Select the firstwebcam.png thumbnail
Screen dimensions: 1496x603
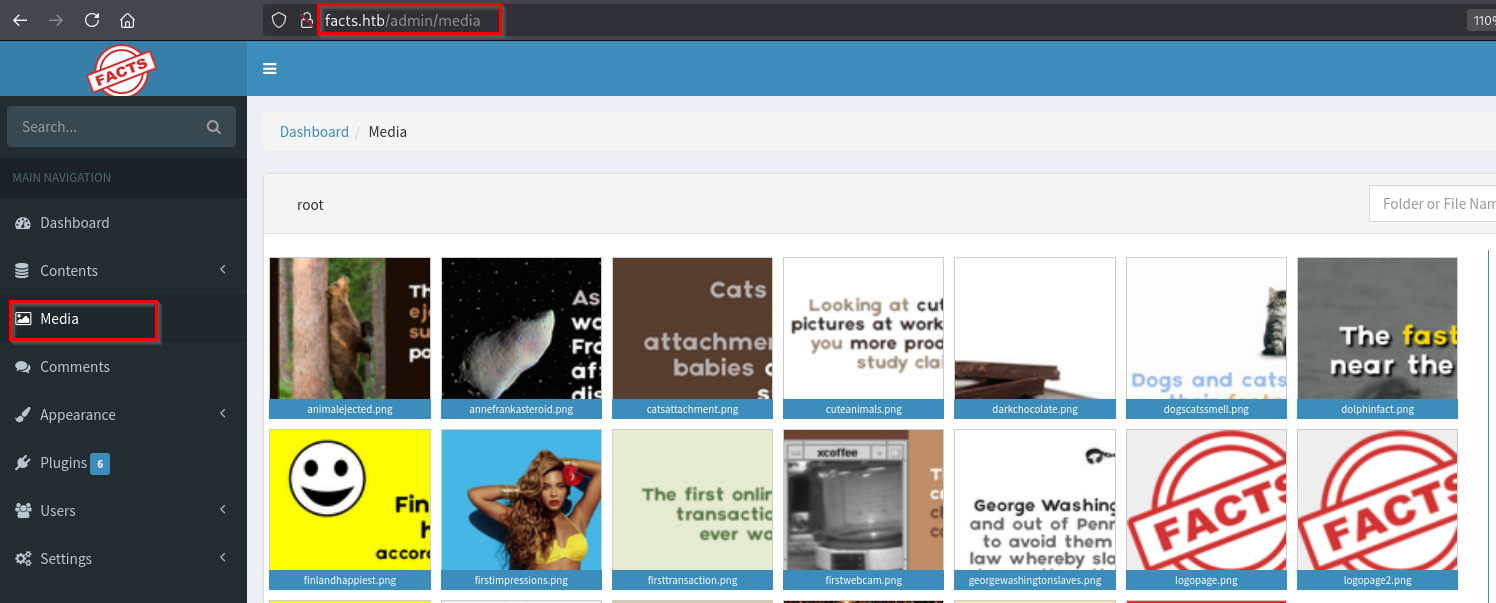(x=863, y=509)
